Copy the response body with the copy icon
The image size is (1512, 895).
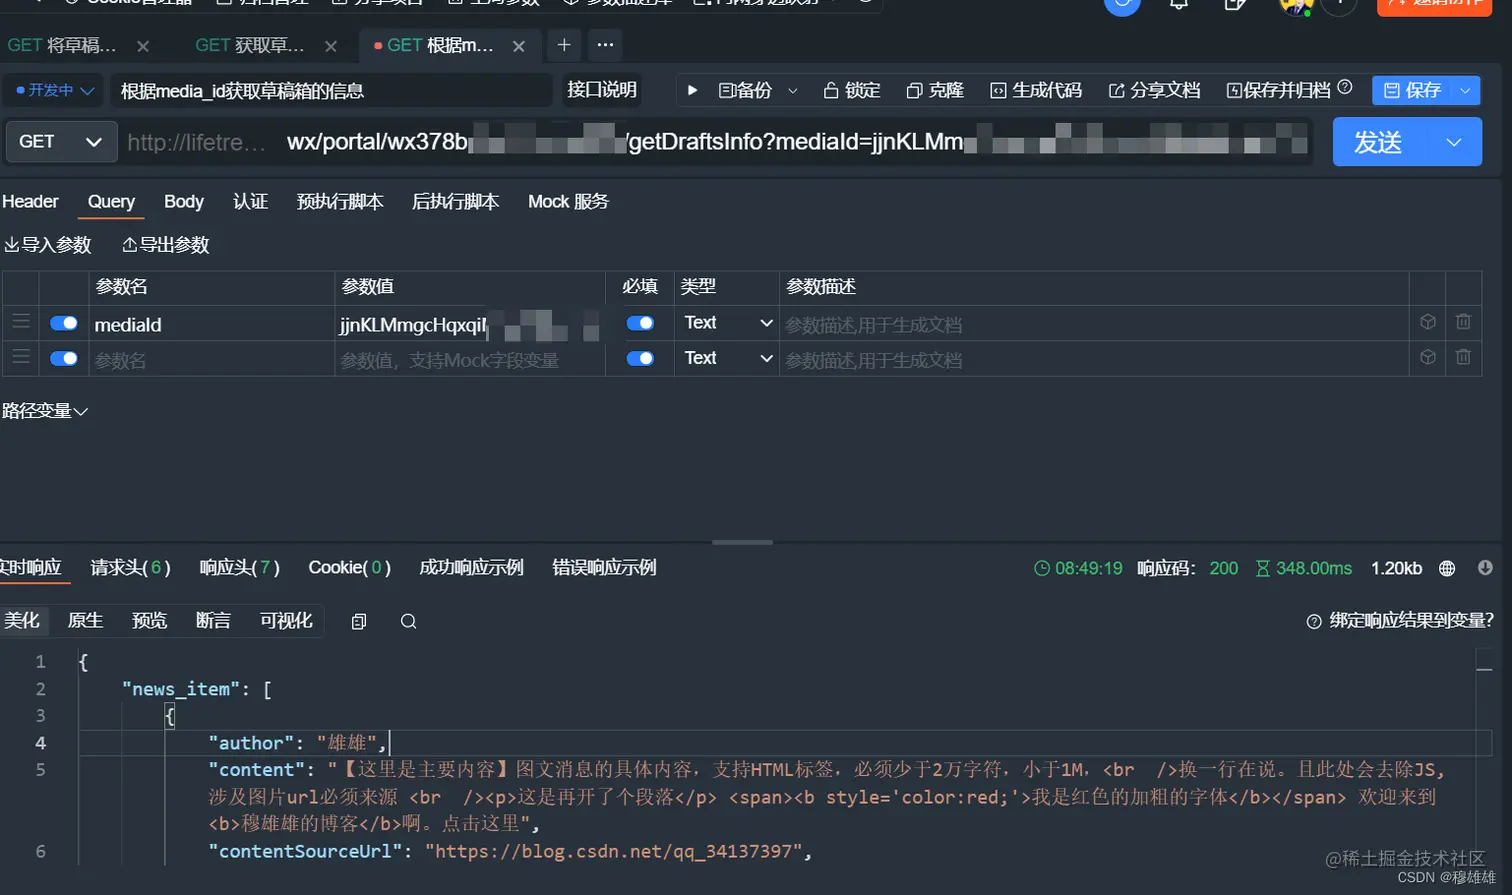tap(358, 621)
